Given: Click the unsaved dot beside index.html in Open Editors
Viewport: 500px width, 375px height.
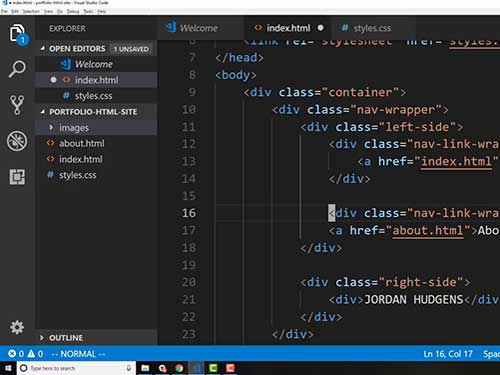Looking at the screenshot, I should (x=53, y=80).
